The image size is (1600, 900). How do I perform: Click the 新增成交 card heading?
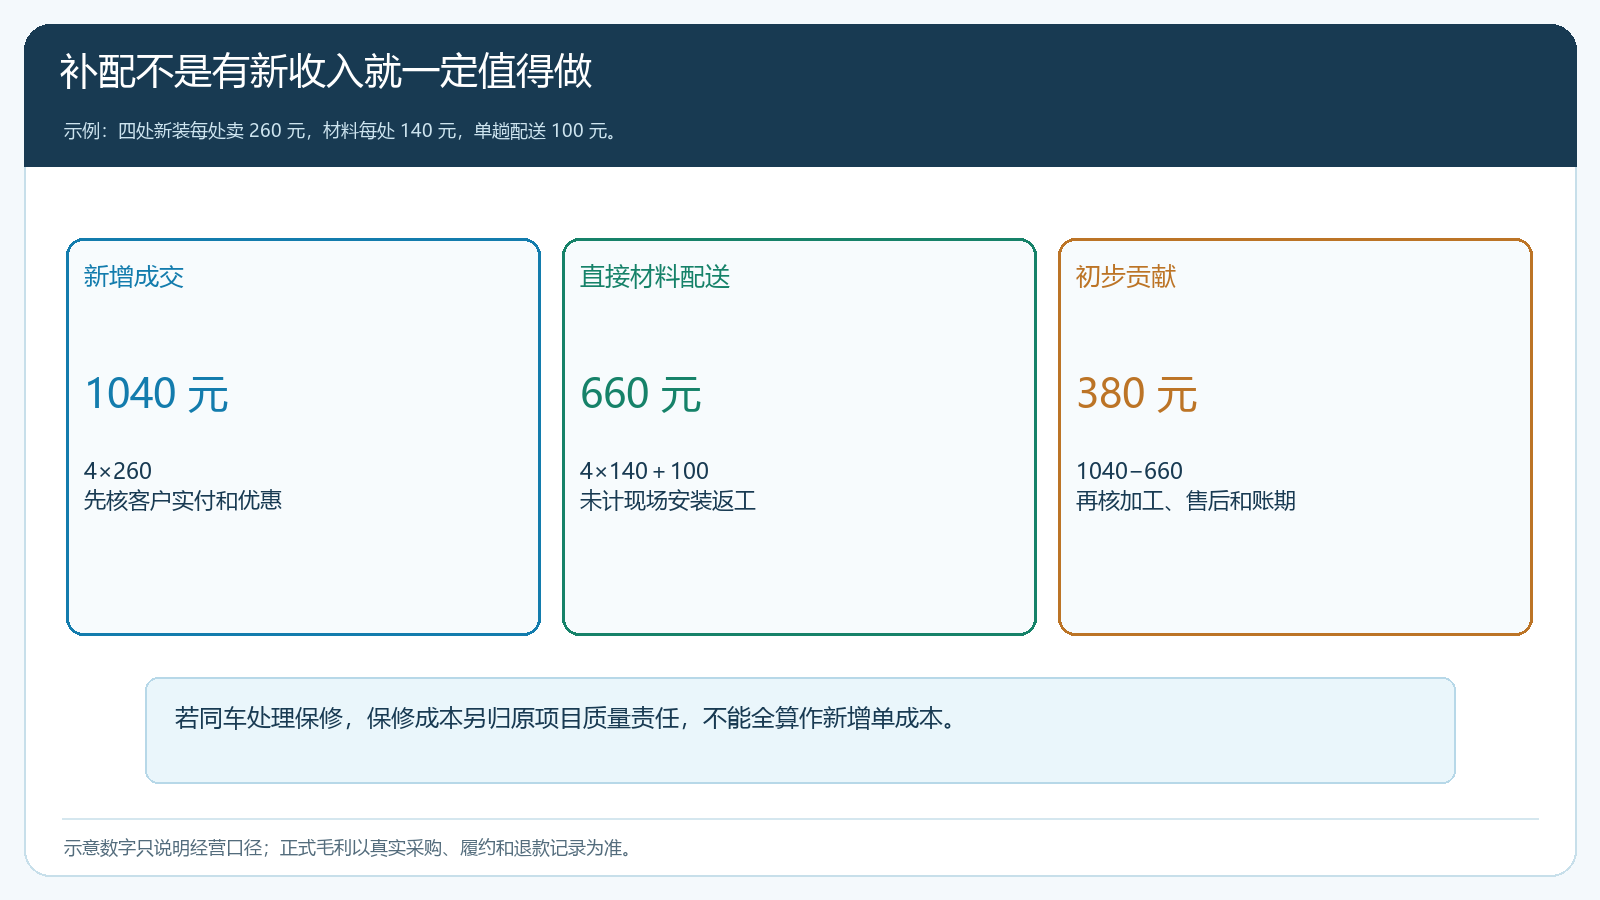(134, 277)
